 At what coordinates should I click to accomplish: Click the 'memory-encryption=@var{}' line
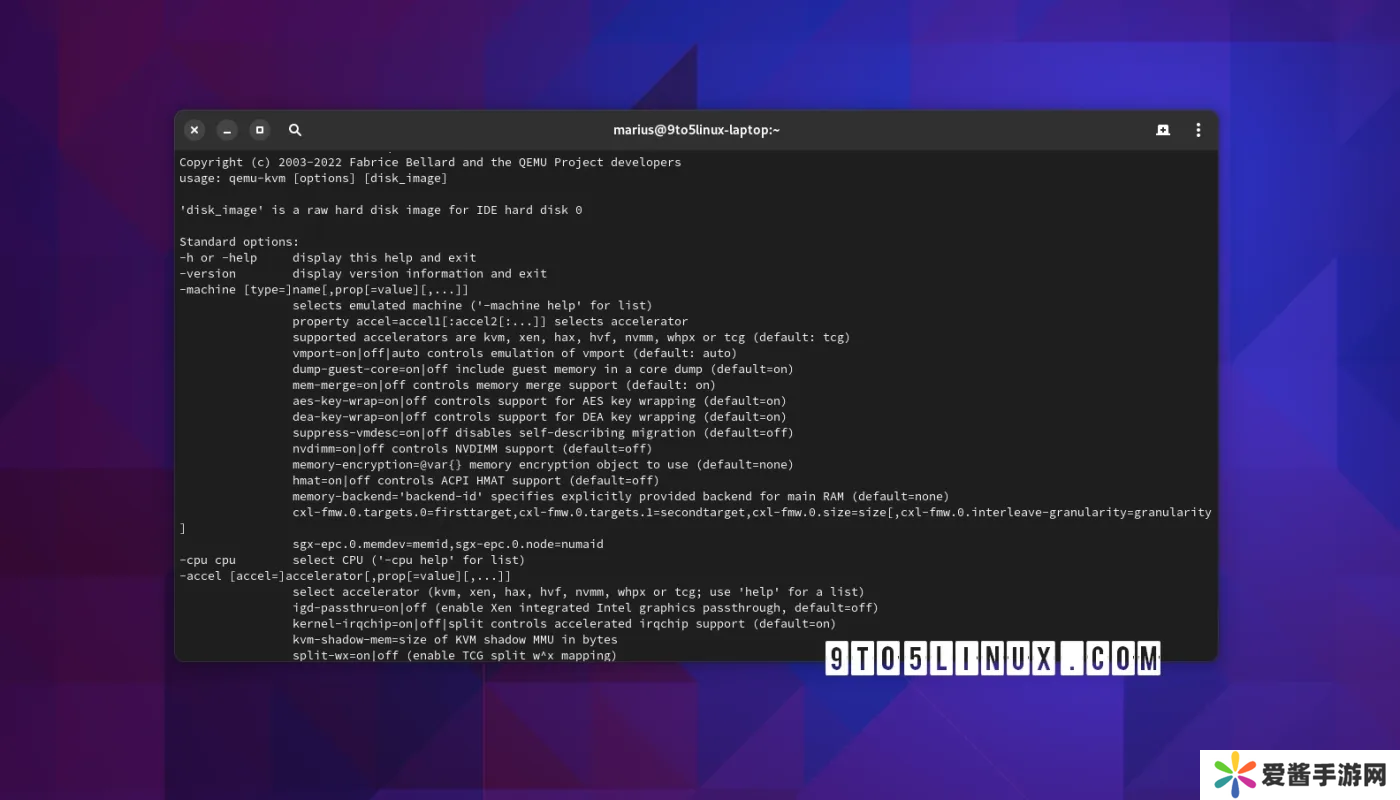542,465
